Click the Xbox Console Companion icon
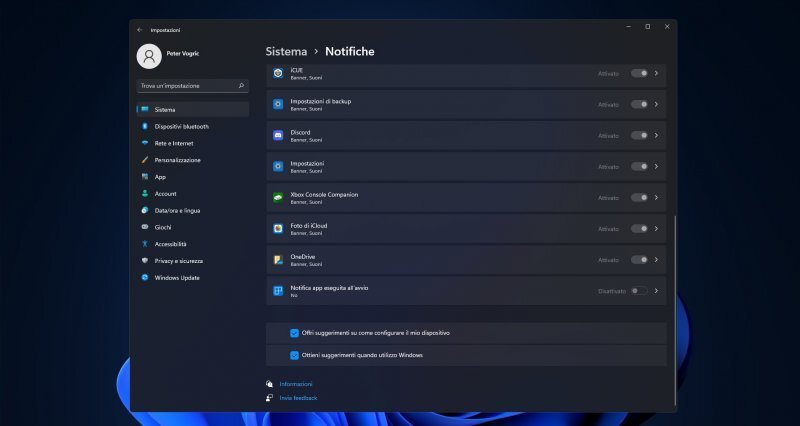800x426 pixels. point(278,198)
